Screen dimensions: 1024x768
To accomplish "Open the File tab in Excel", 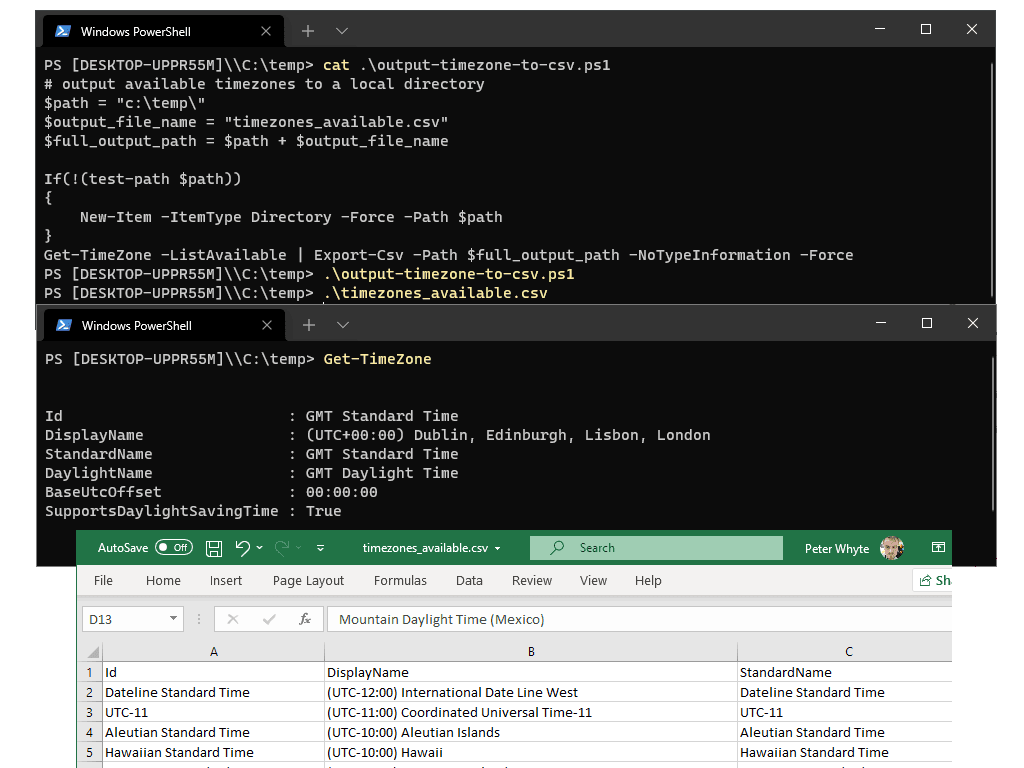I will (x=103, y=581).
